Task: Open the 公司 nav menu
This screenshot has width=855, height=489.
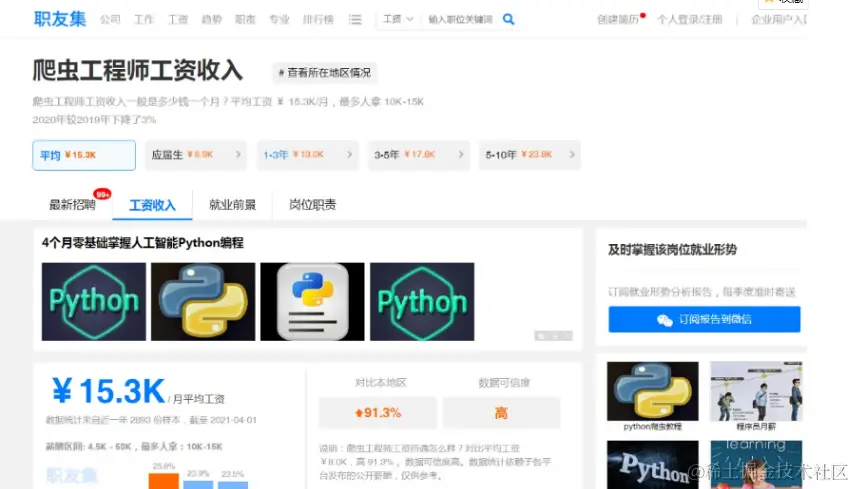Action: tap(110, 20)
